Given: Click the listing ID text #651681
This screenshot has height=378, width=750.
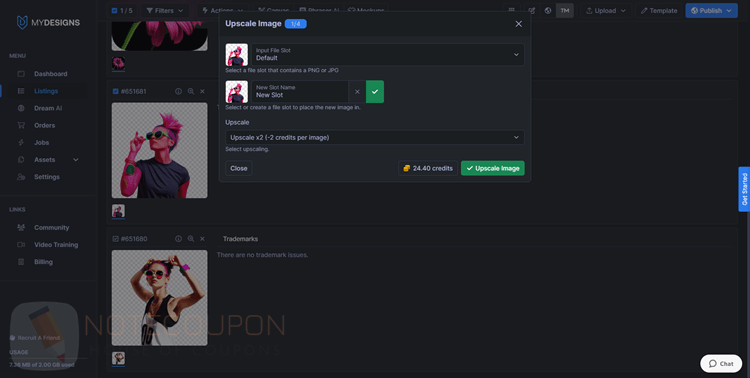Looking at the screenshot, I should [x=133, y=91].
